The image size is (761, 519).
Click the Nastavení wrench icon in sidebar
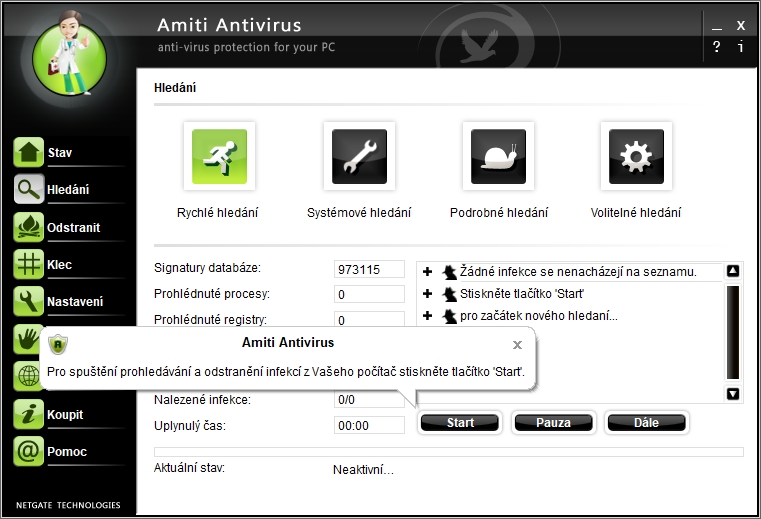(x=29, y=301)
